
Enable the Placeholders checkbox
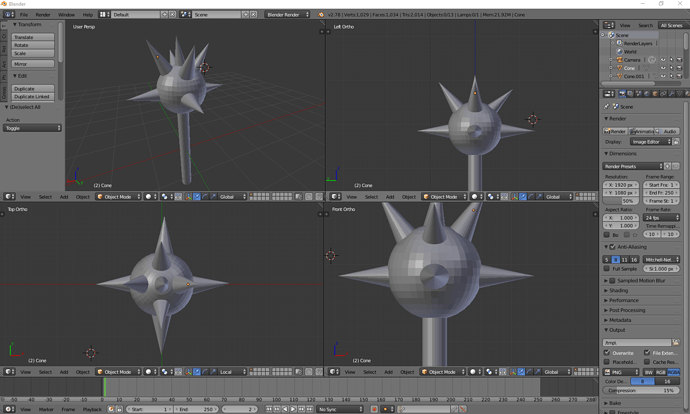[x=607, y=362]
